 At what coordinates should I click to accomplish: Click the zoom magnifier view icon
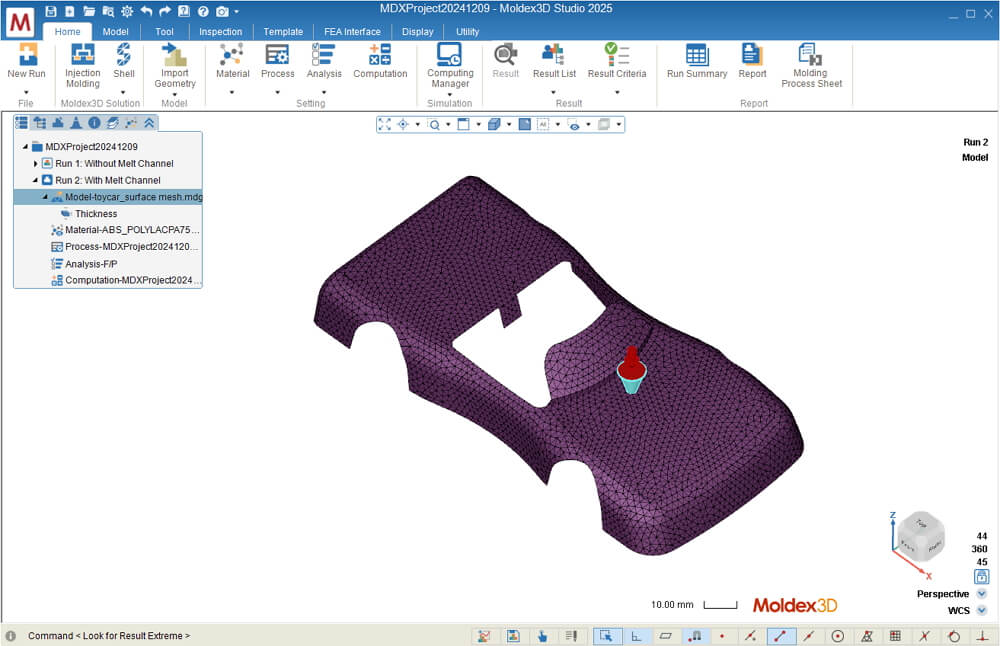(434, 124)
